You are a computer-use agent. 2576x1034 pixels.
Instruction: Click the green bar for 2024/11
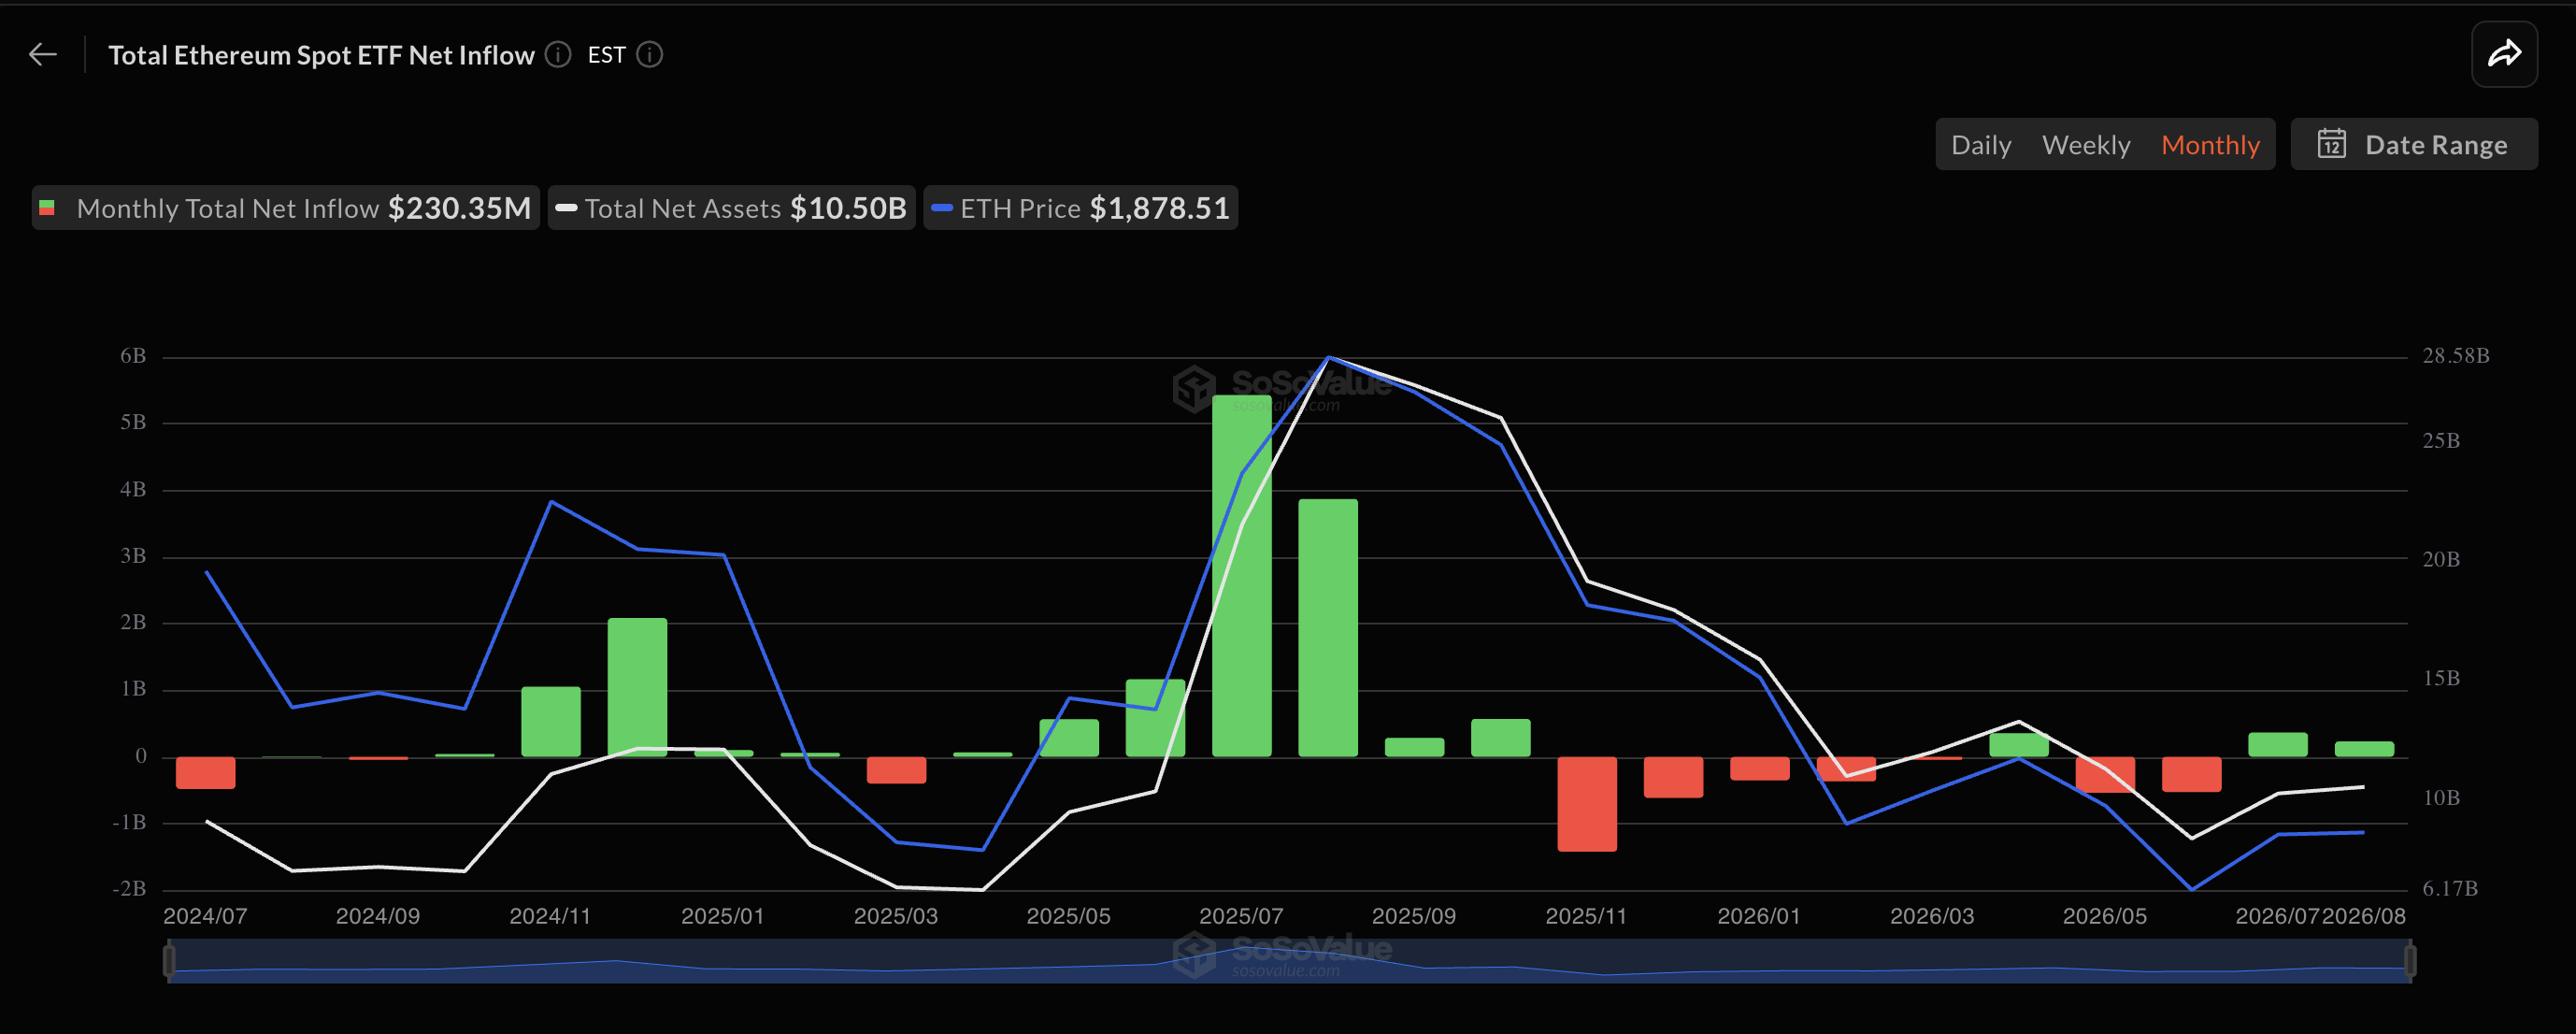(551, 722)
